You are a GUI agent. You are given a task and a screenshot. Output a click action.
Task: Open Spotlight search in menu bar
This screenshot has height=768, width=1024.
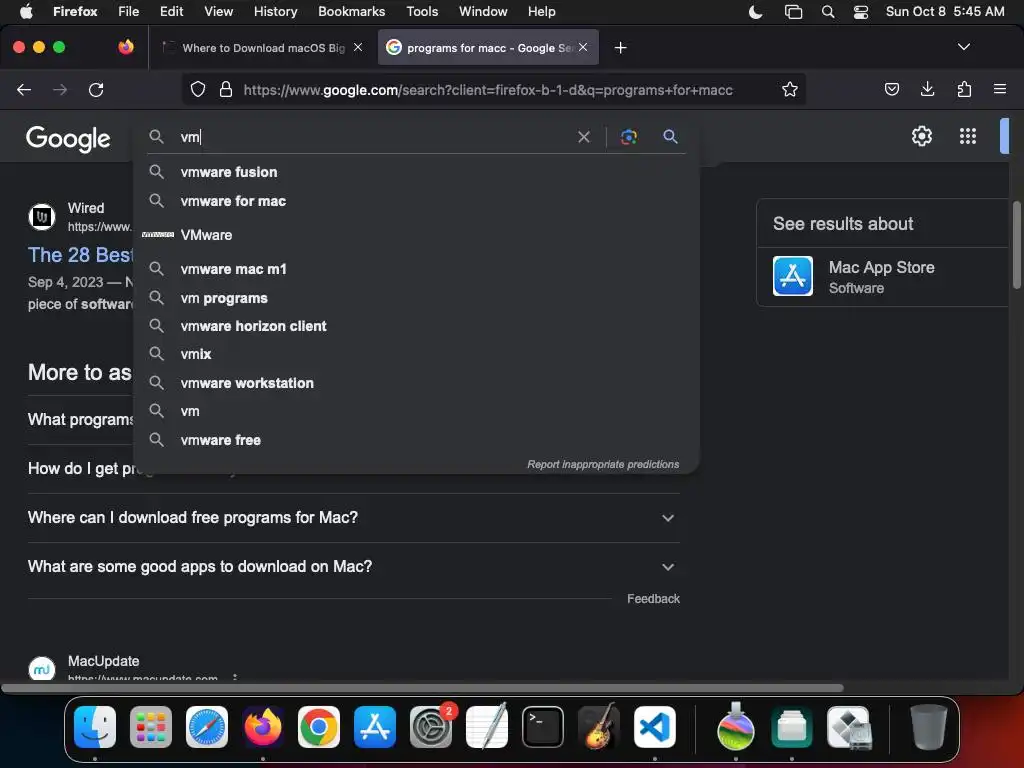click(x=827, y=12)
